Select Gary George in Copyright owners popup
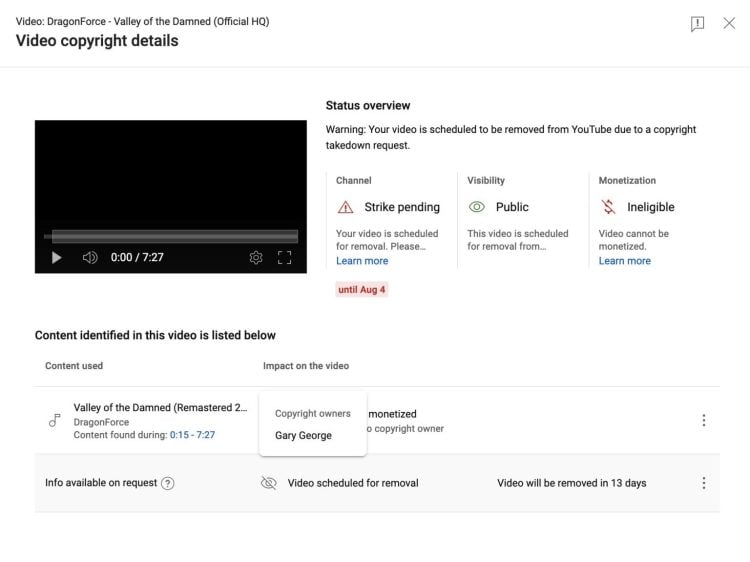The height and width of the screenshot is (562, 750). tap(303, 435)
